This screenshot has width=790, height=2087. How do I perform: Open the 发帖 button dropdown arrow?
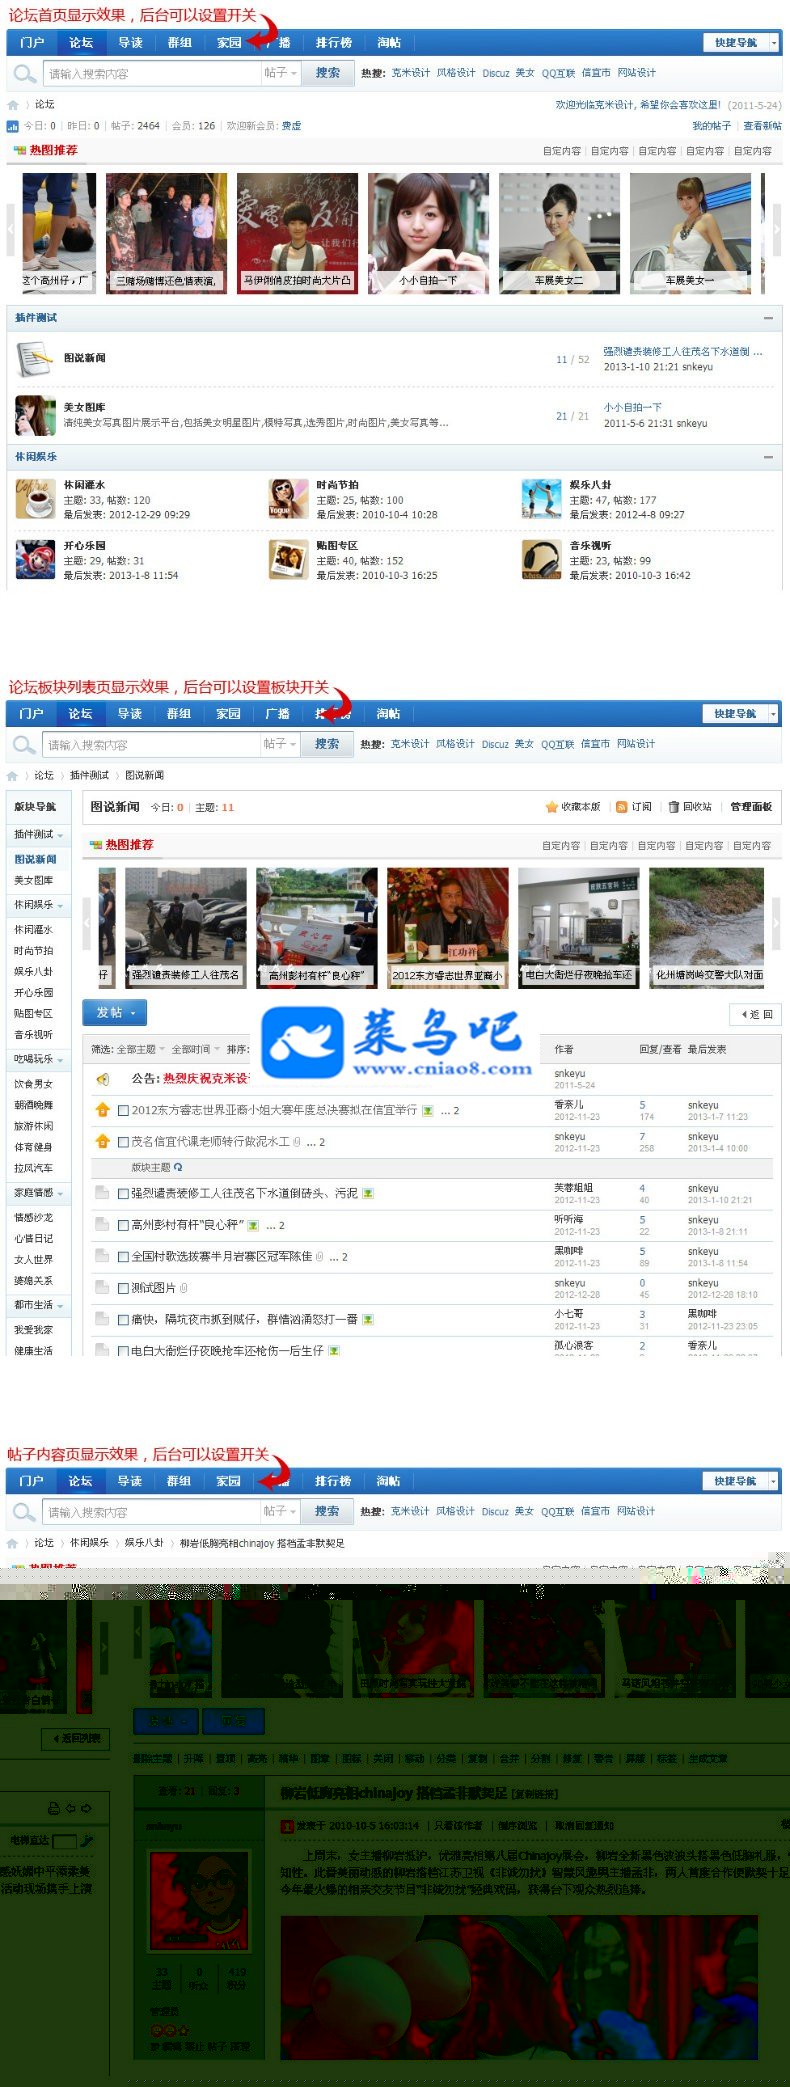click(133, 1013)
